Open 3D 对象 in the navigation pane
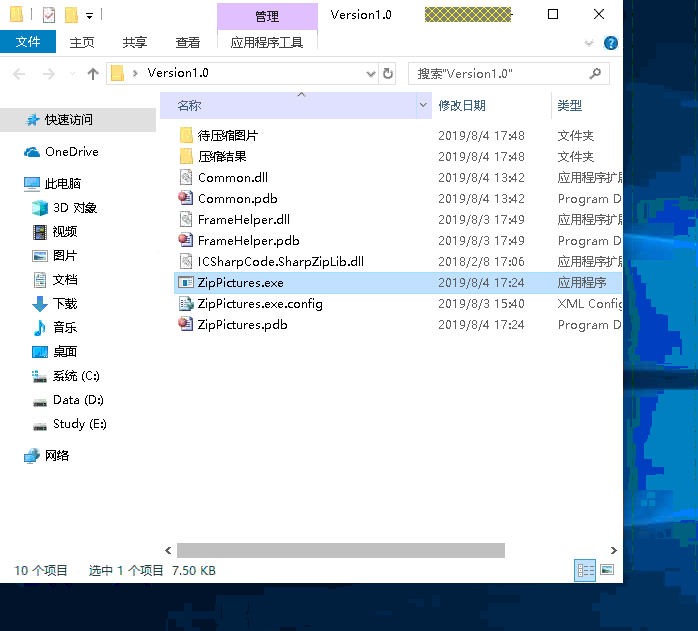 coord(75,208)
